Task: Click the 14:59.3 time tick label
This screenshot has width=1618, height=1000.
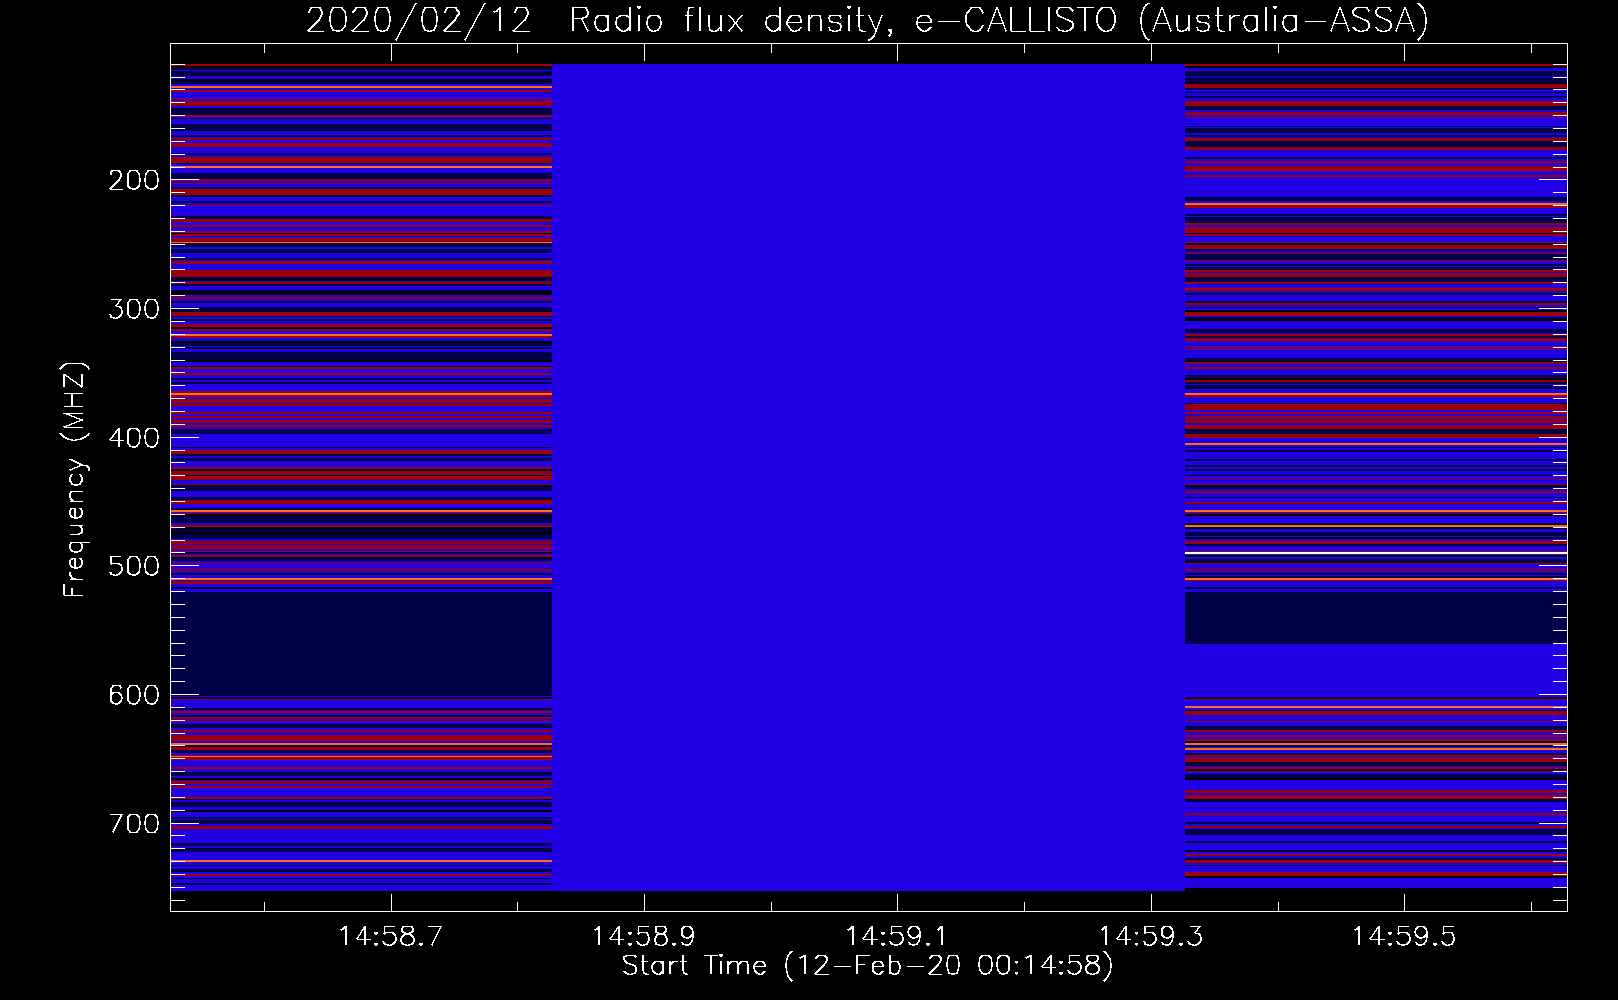Action: [1151, 937]
